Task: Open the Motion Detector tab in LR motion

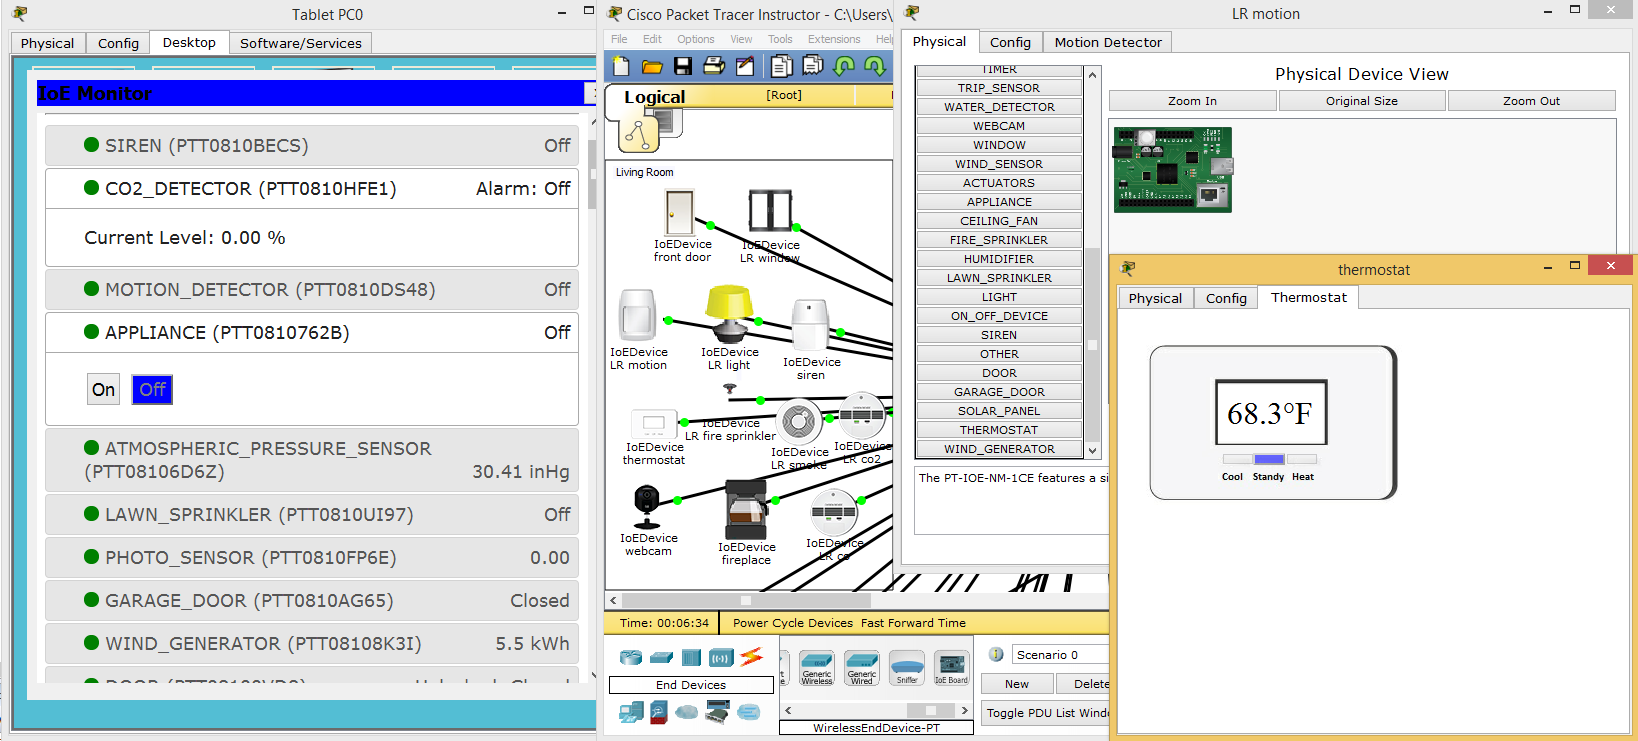Action: click(x=1108, y=42)
